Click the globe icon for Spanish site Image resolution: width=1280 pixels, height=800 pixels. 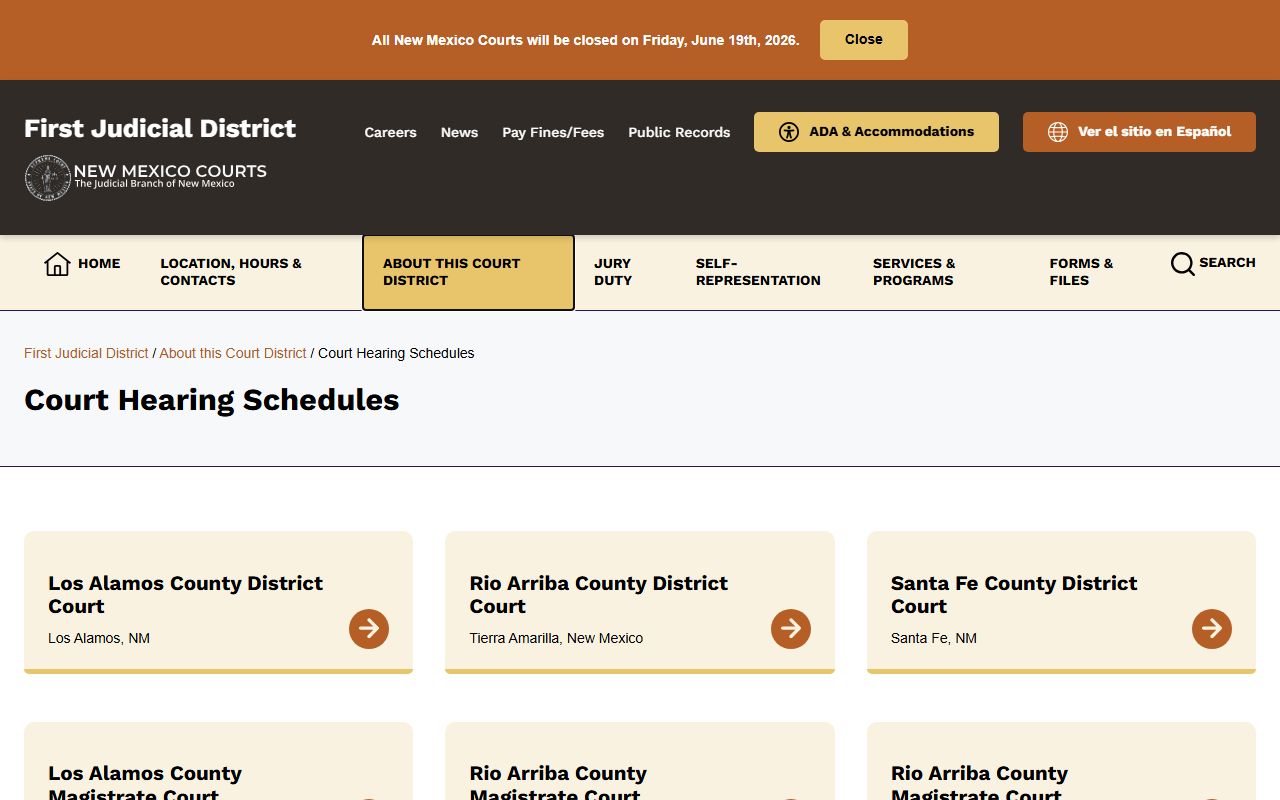[1057, 132]
